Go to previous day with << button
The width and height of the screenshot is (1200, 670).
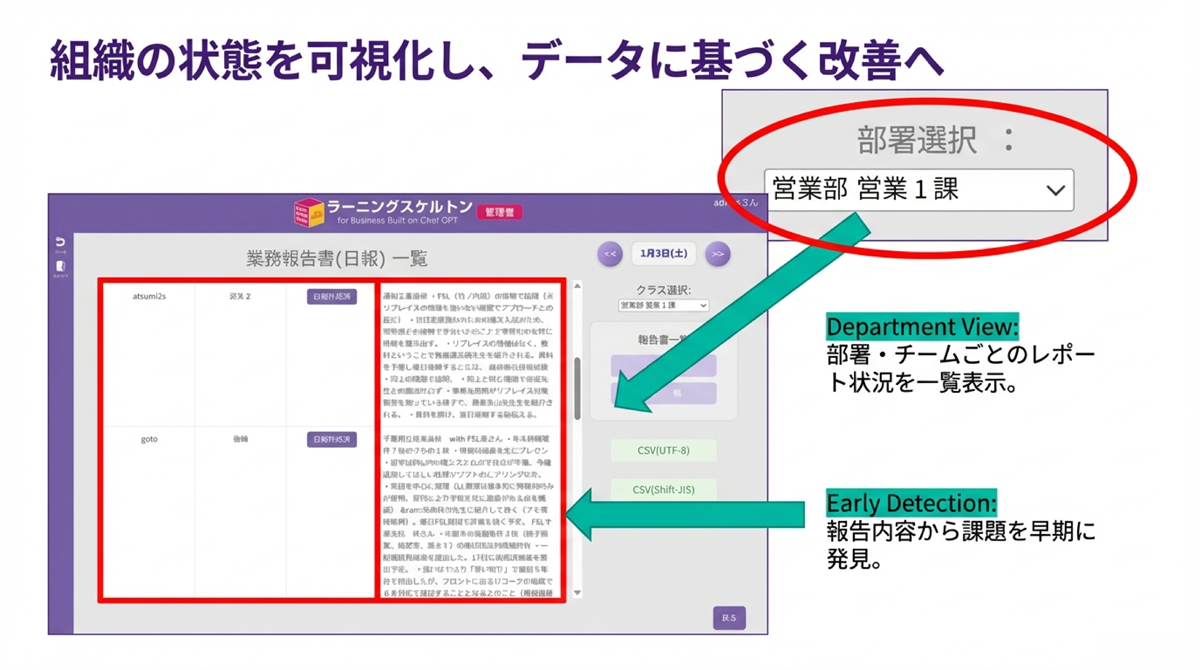(610, 255)
